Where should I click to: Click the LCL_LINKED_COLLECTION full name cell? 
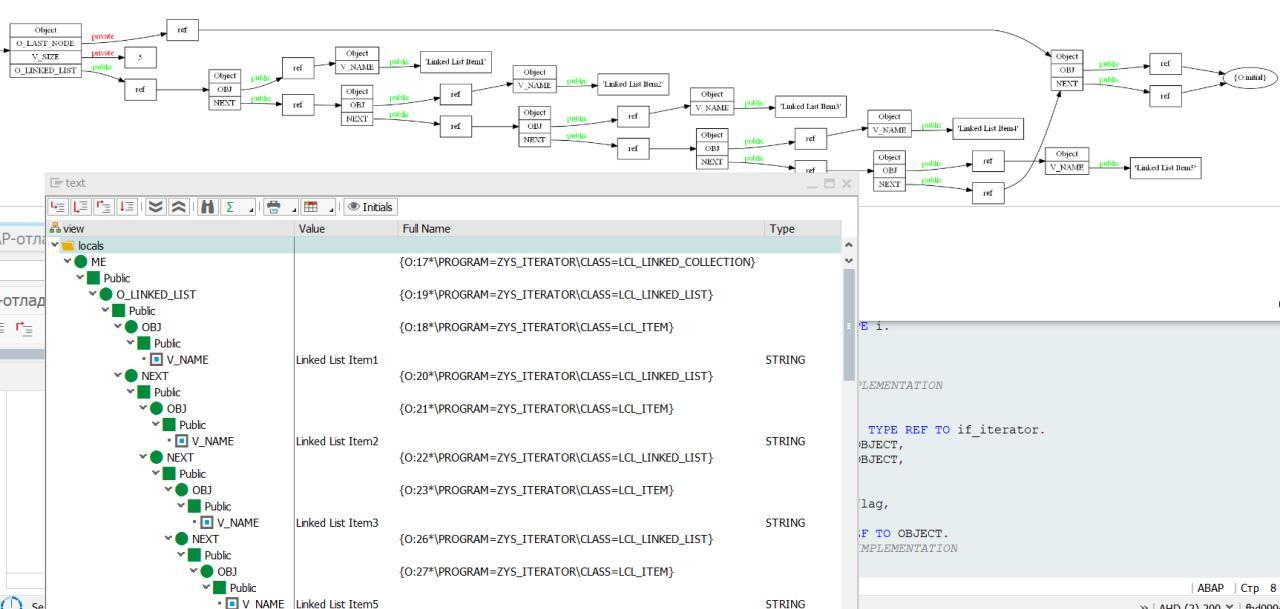pos(578,262)
